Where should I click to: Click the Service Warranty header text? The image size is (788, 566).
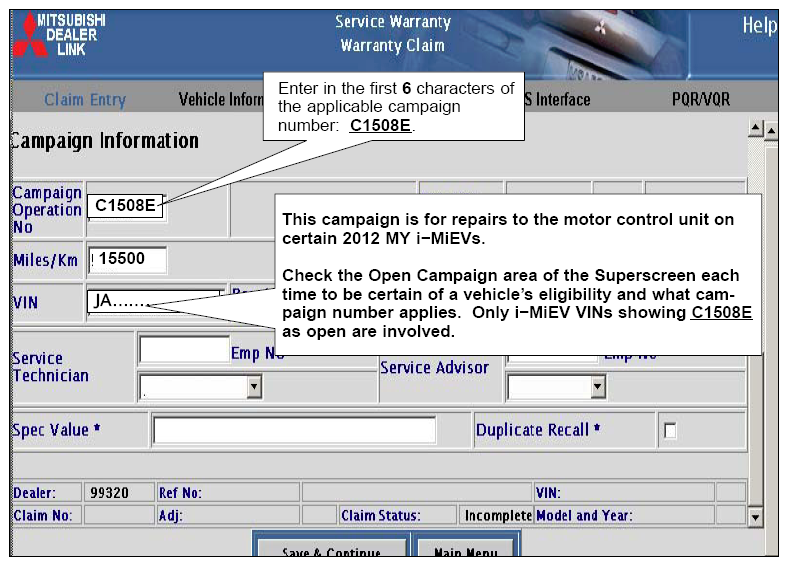click(x=393, y=22)
